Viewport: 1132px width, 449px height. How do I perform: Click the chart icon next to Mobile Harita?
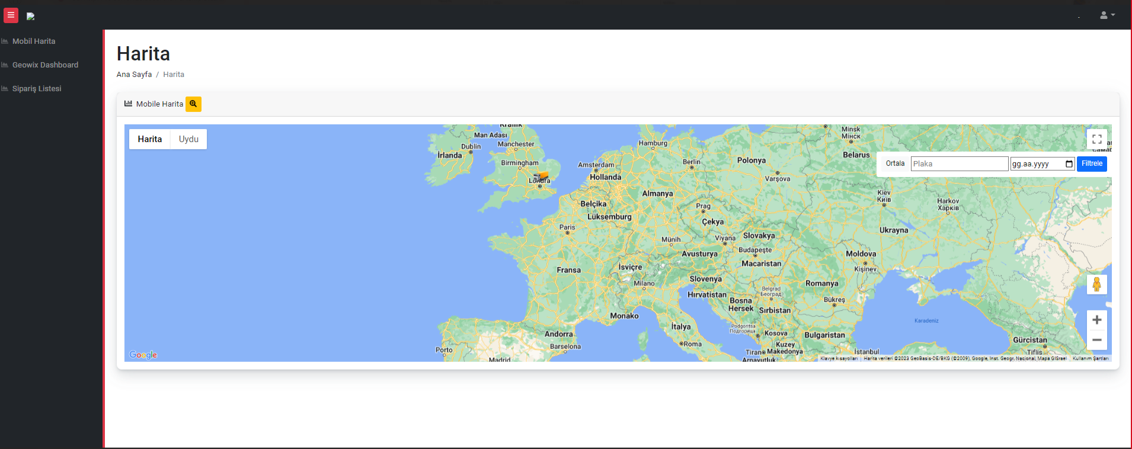click(129, 104)
